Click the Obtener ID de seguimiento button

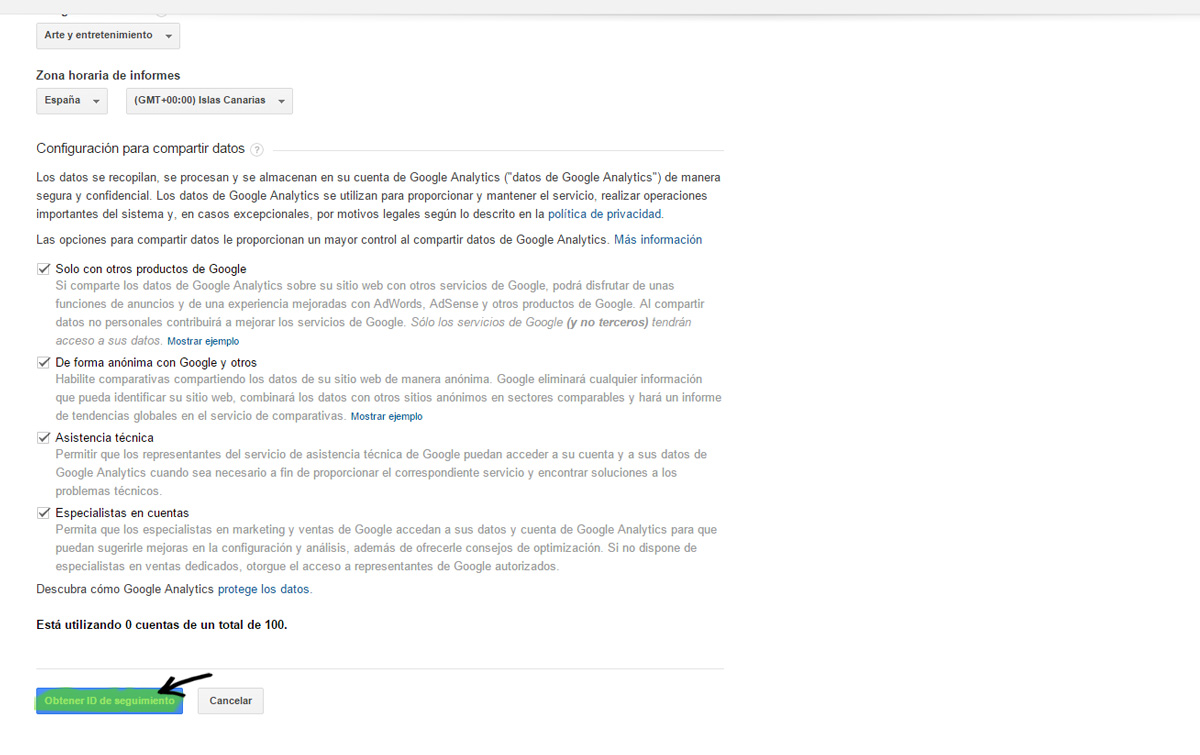coord(109,701)
